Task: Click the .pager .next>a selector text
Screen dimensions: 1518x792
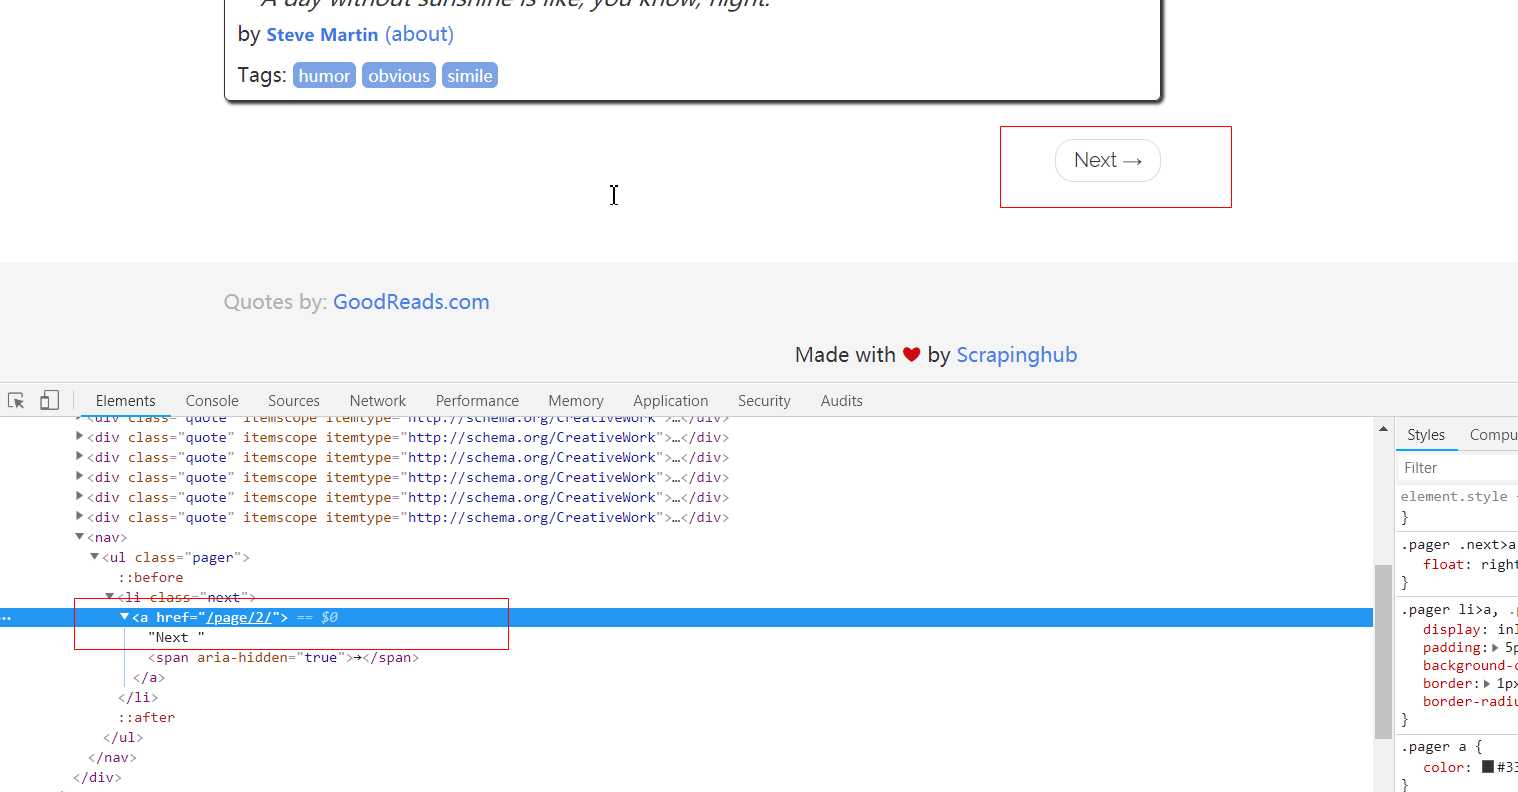Action: [x=1458, y=545]
